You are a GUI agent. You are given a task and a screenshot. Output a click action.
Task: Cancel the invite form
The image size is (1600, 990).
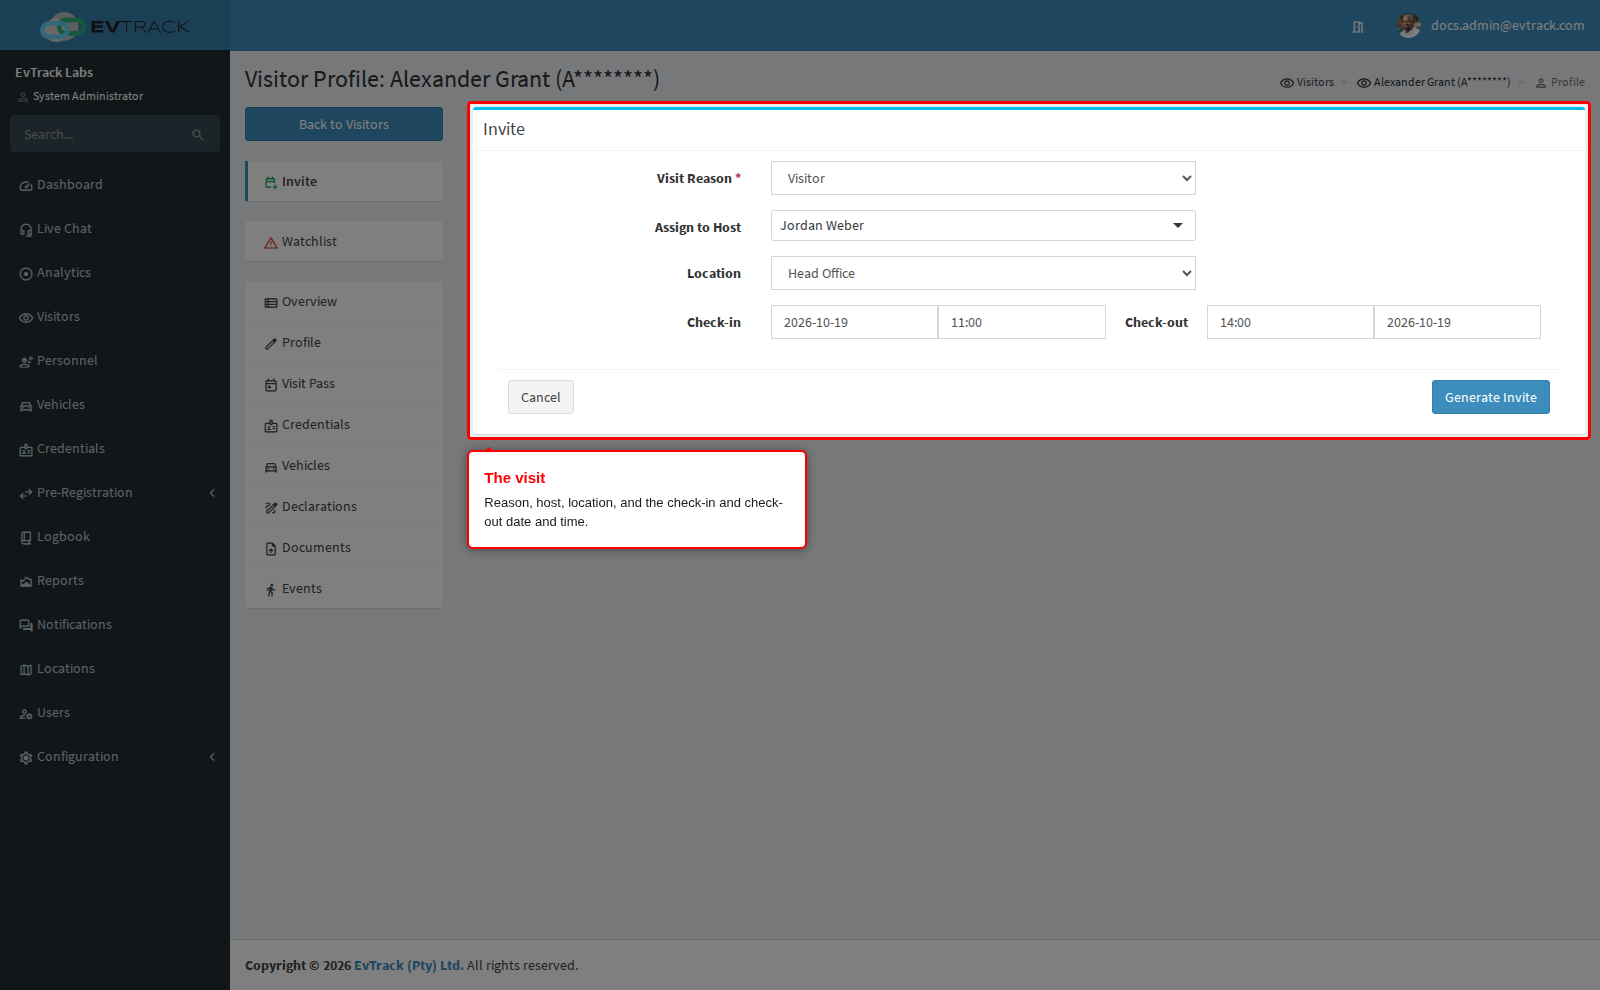point(541,397)
